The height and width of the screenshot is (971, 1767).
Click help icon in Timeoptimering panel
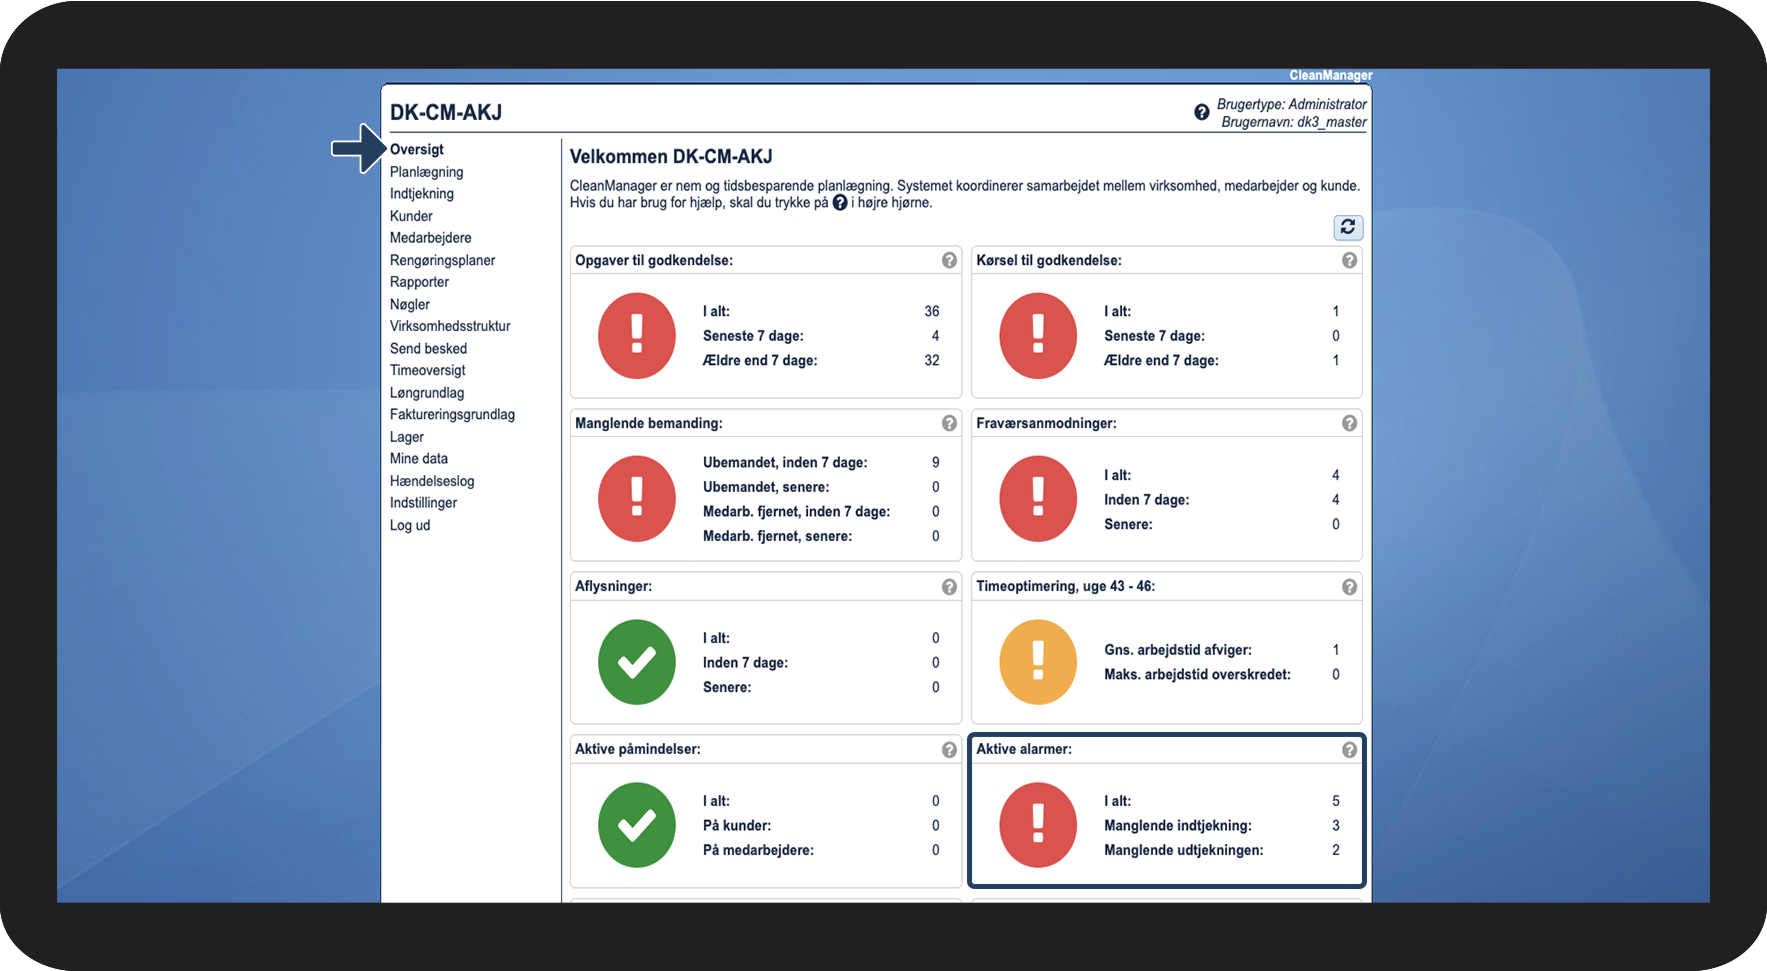(1349, 587)
